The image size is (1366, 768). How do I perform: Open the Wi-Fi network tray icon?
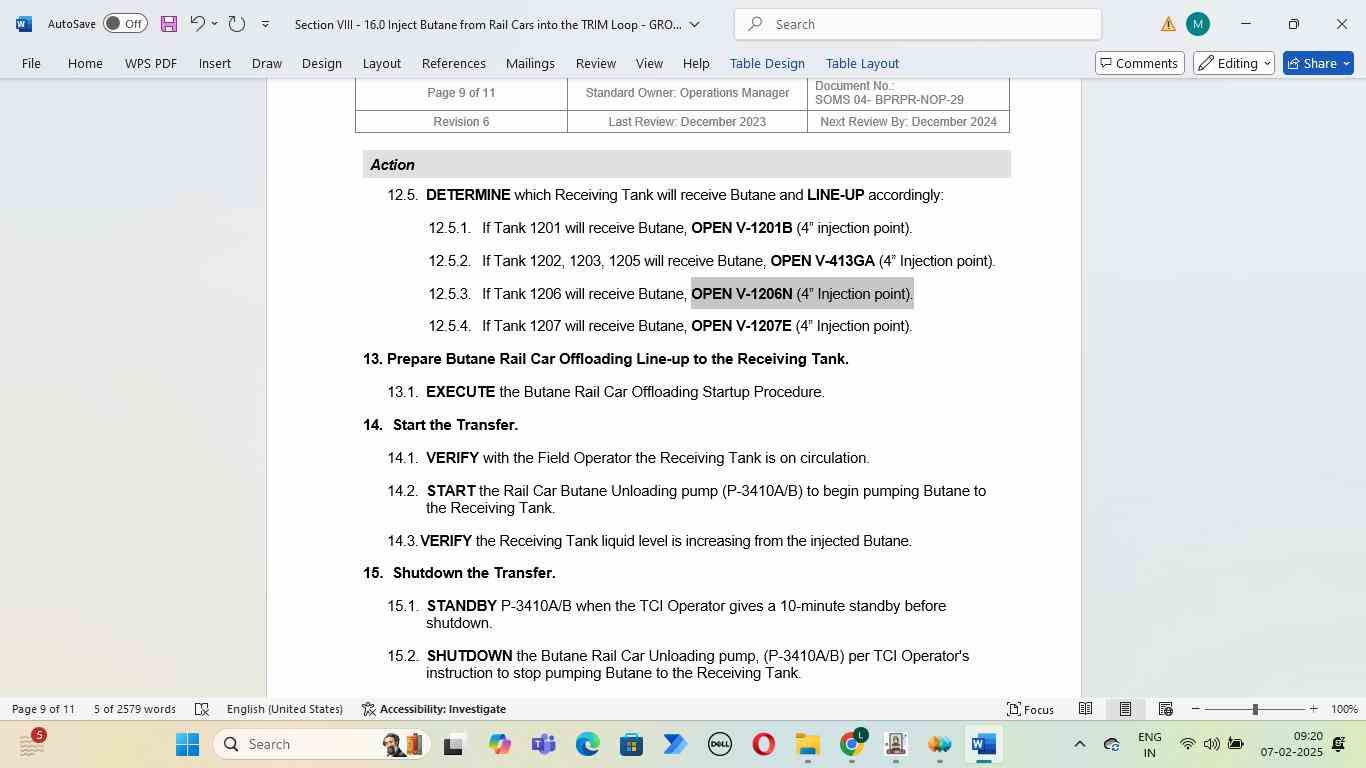(1187, 744)
